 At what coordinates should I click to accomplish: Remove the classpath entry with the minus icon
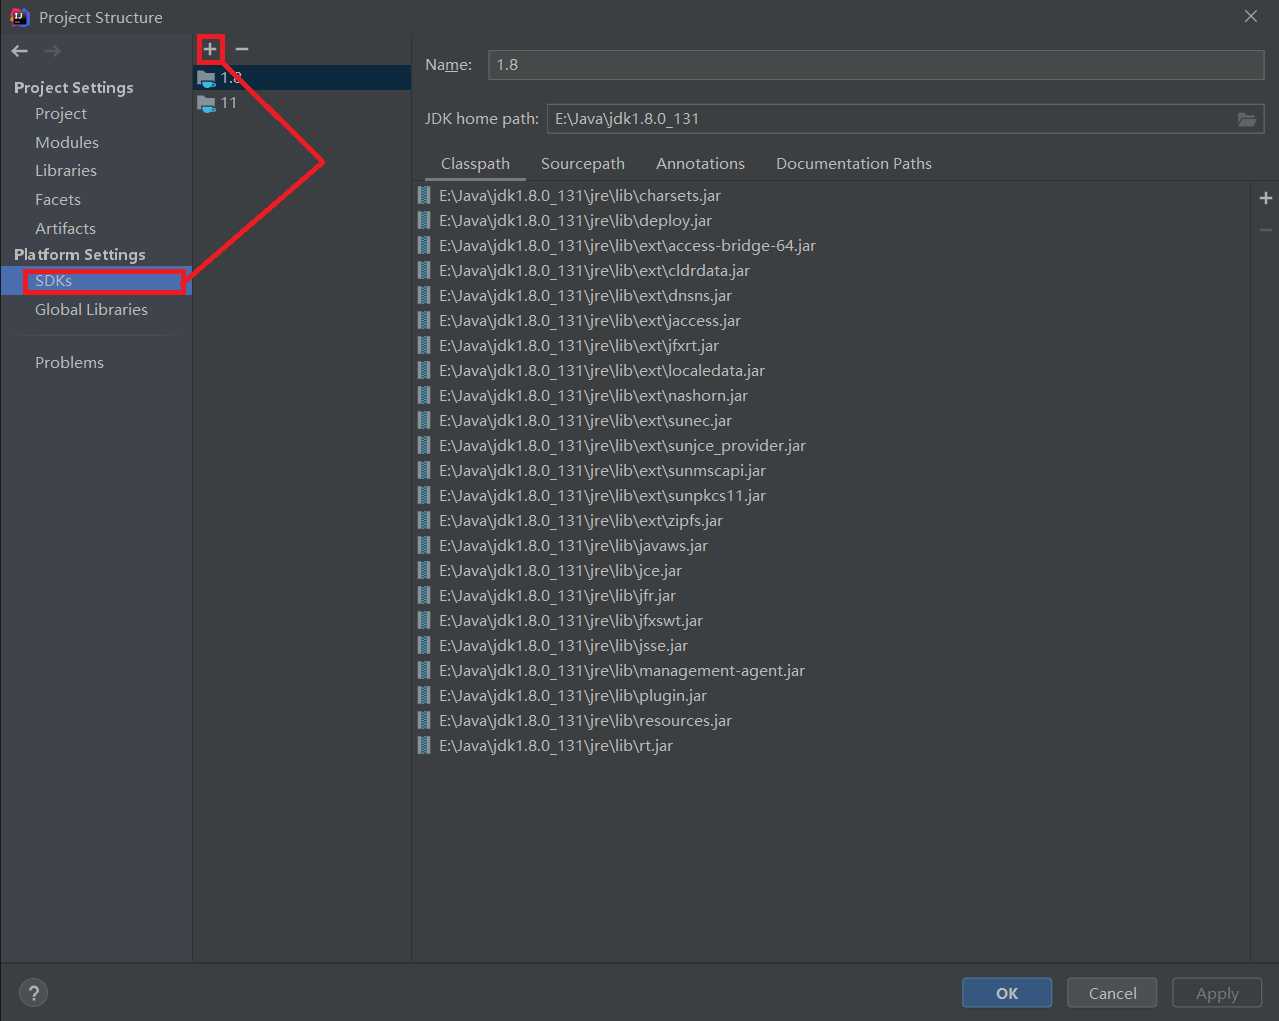[x=1266, y=230]
